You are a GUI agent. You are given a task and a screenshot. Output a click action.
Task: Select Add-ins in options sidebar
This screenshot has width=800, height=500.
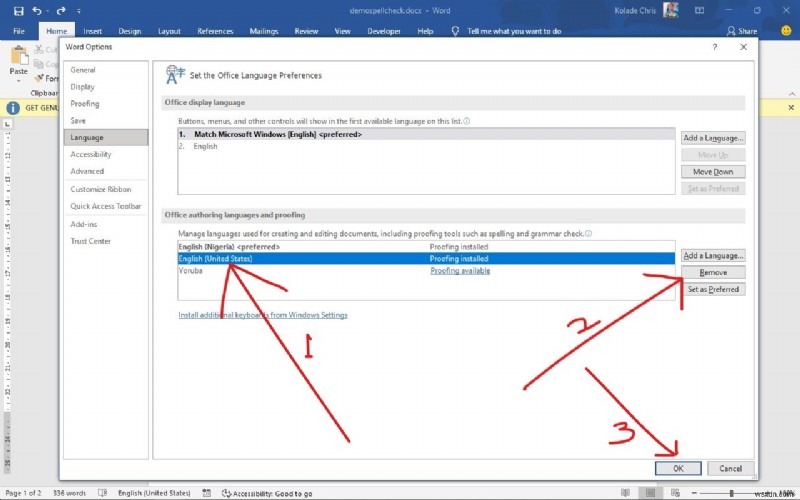point(106,224)
